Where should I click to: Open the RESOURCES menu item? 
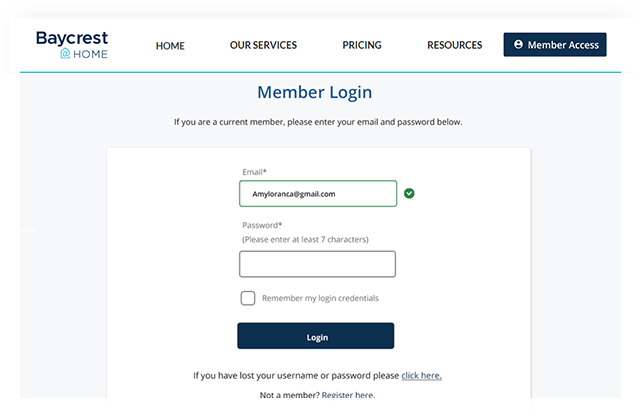pos(454,45)
